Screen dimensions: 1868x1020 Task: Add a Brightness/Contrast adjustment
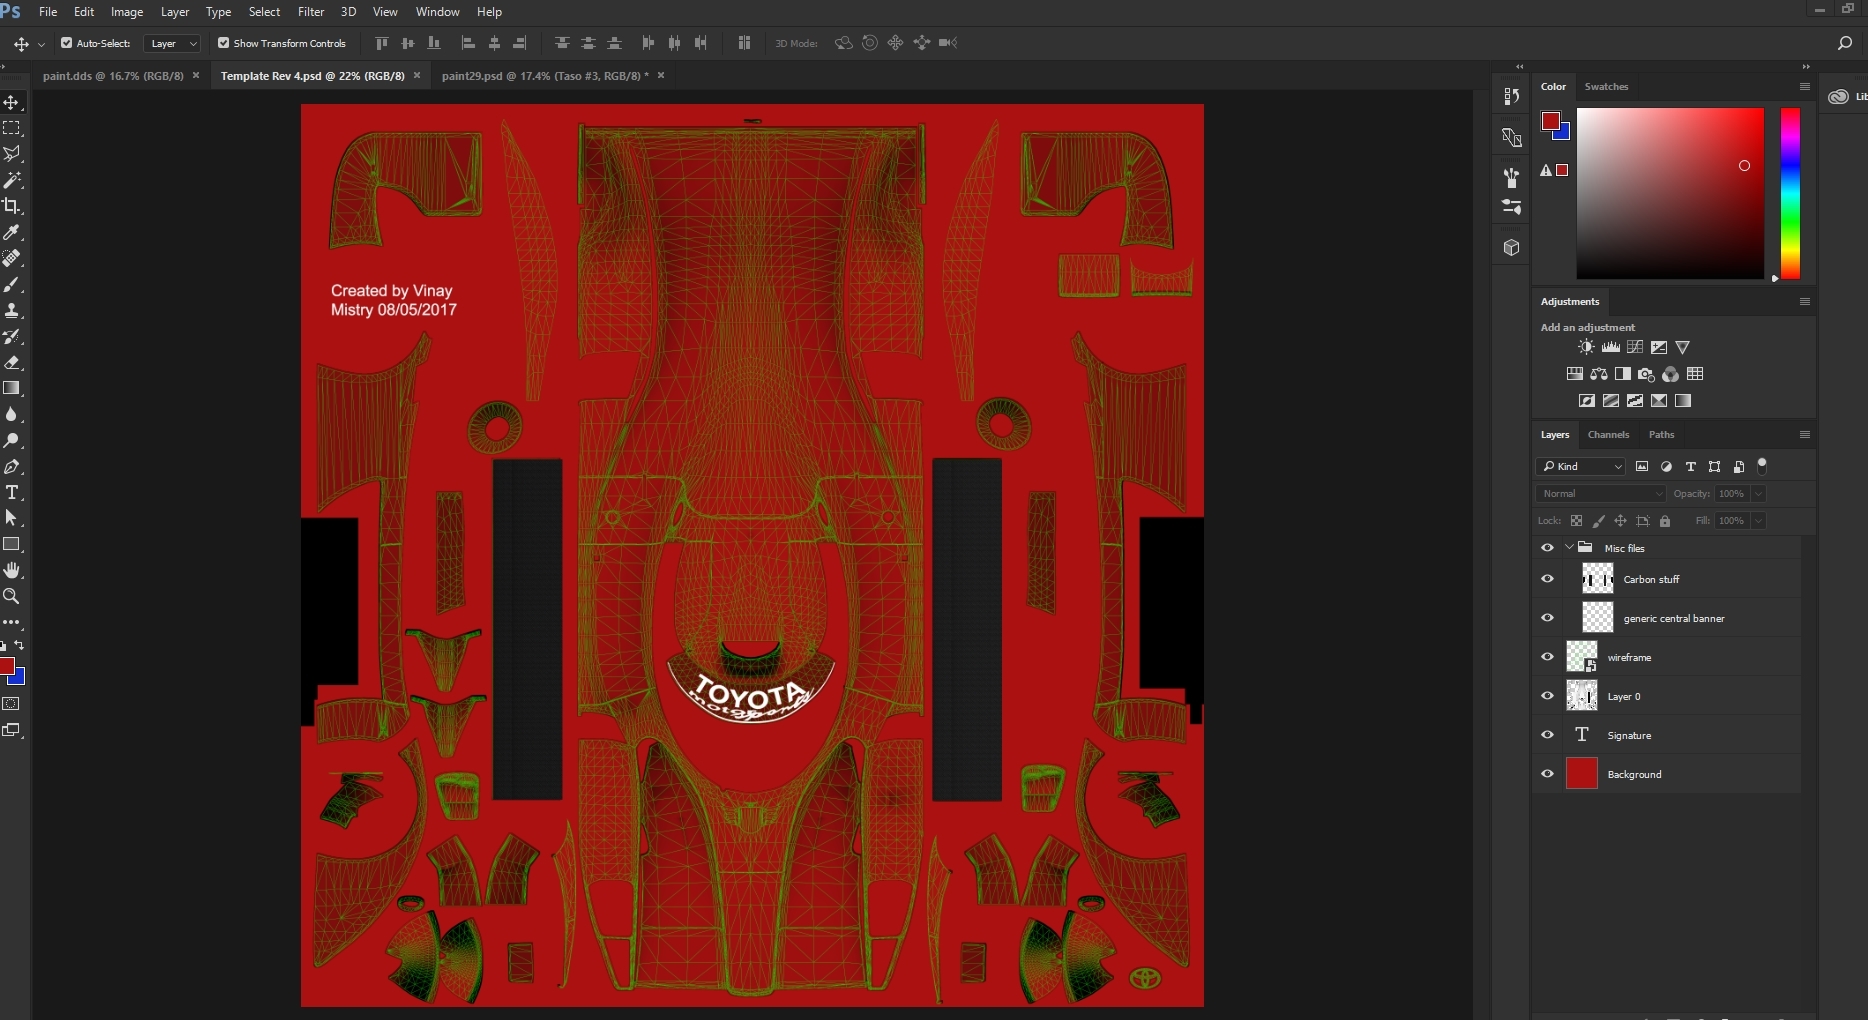click(x=1586, y=347)
